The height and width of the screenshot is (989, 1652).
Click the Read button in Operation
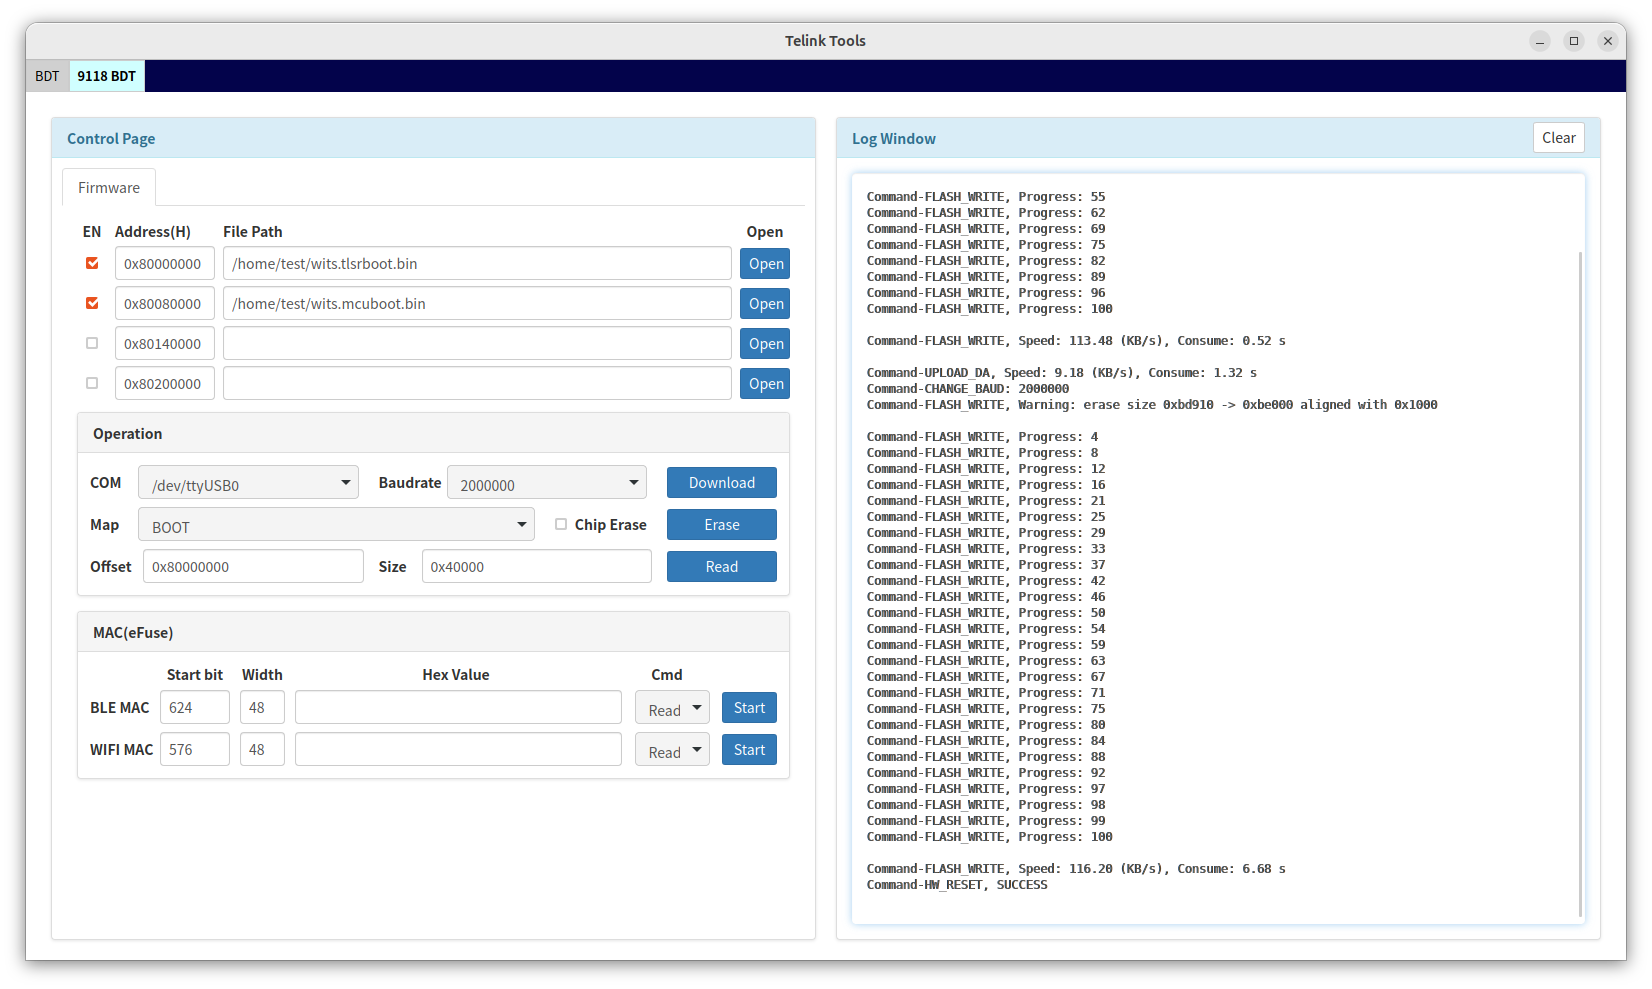pyautogui.click(x=722, y=567)
